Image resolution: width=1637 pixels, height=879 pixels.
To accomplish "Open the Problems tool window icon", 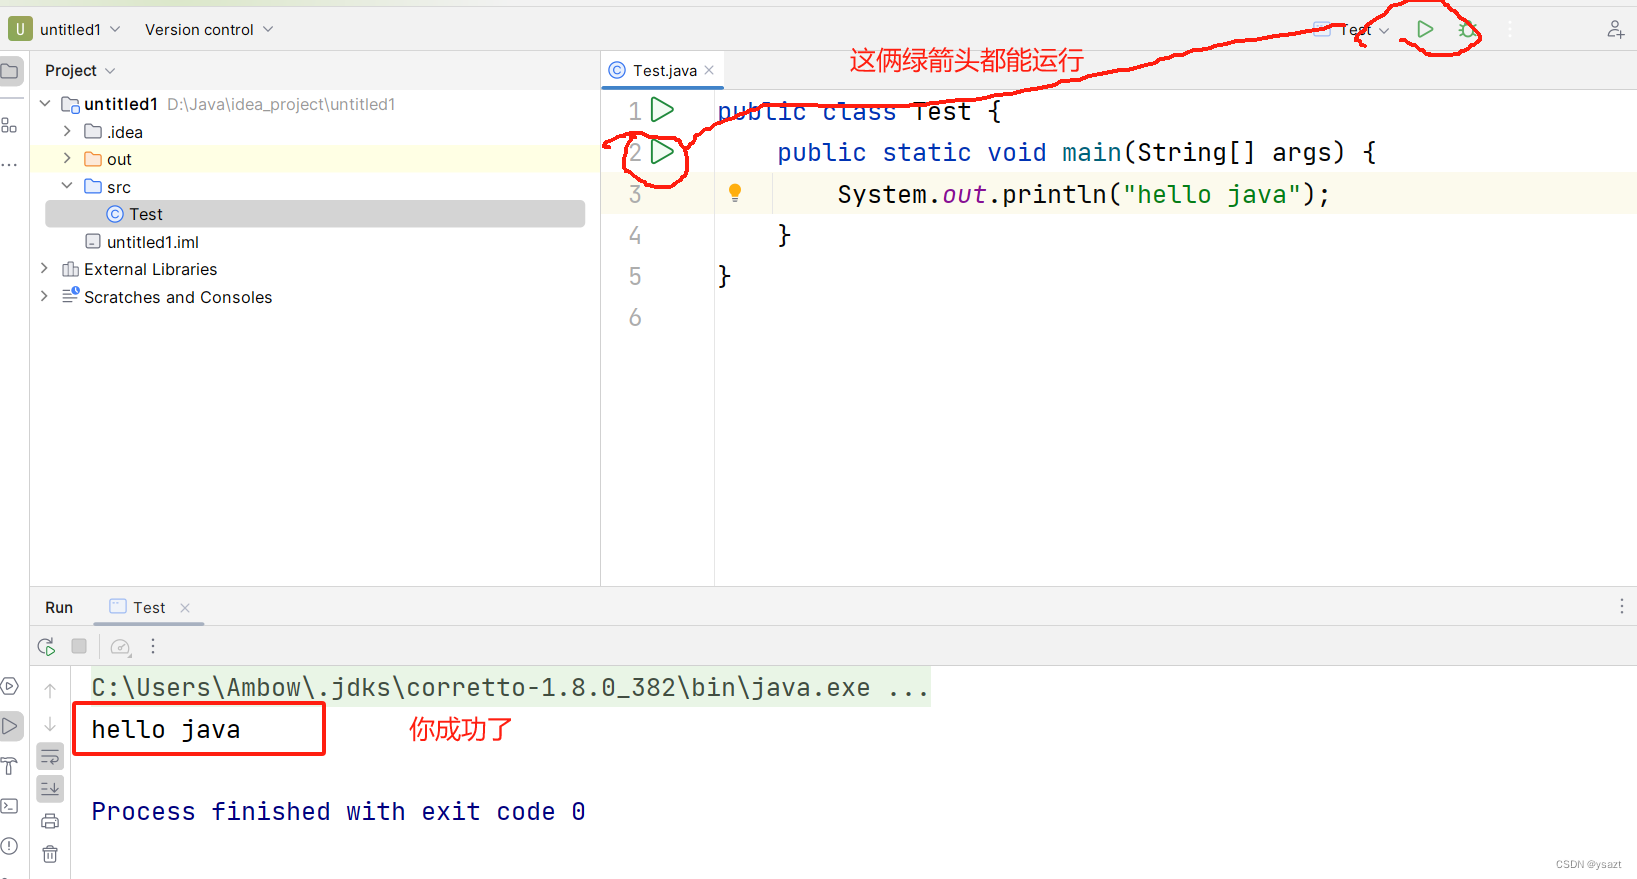I will (10, 845).
